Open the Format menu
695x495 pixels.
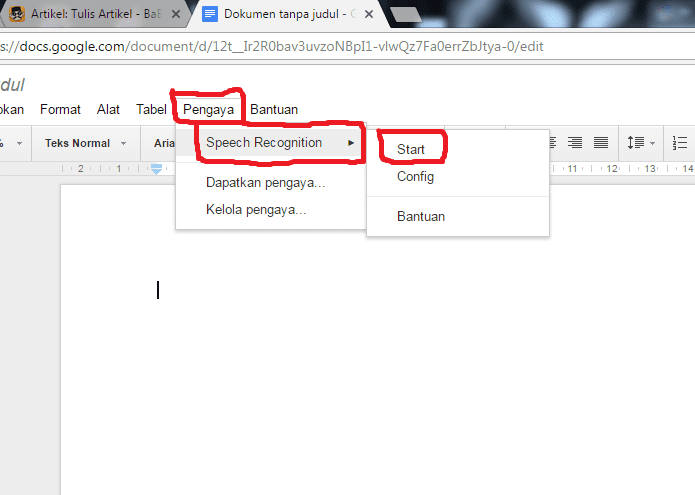pos(60,109)
